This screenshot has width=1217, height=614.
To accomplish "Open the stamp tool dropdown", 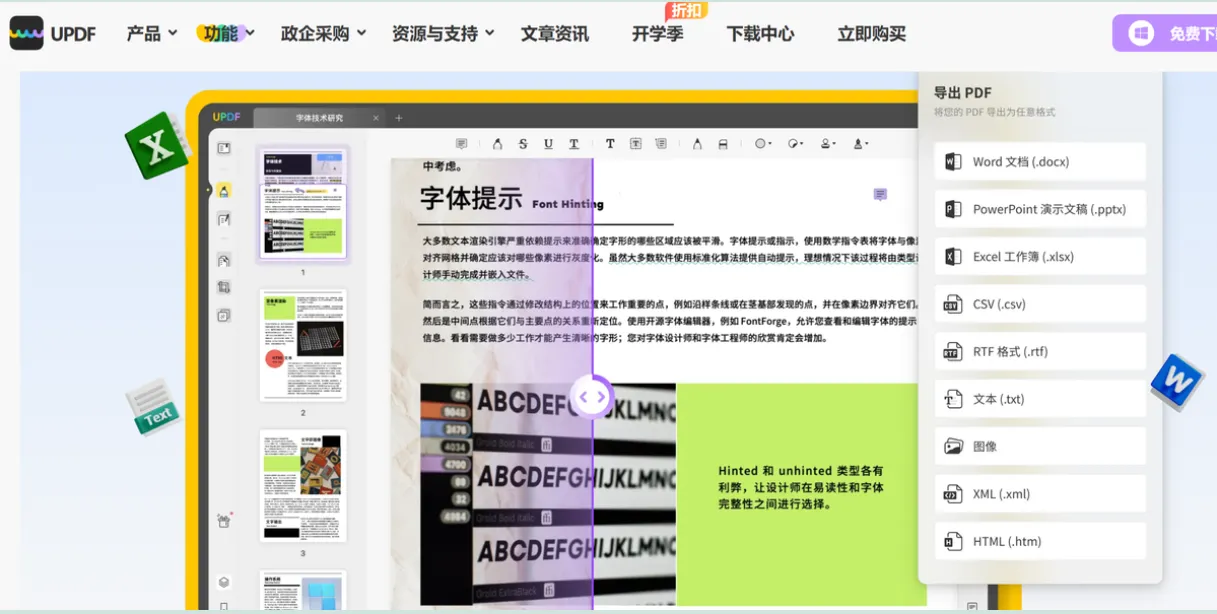I will (x=828, y=144).
